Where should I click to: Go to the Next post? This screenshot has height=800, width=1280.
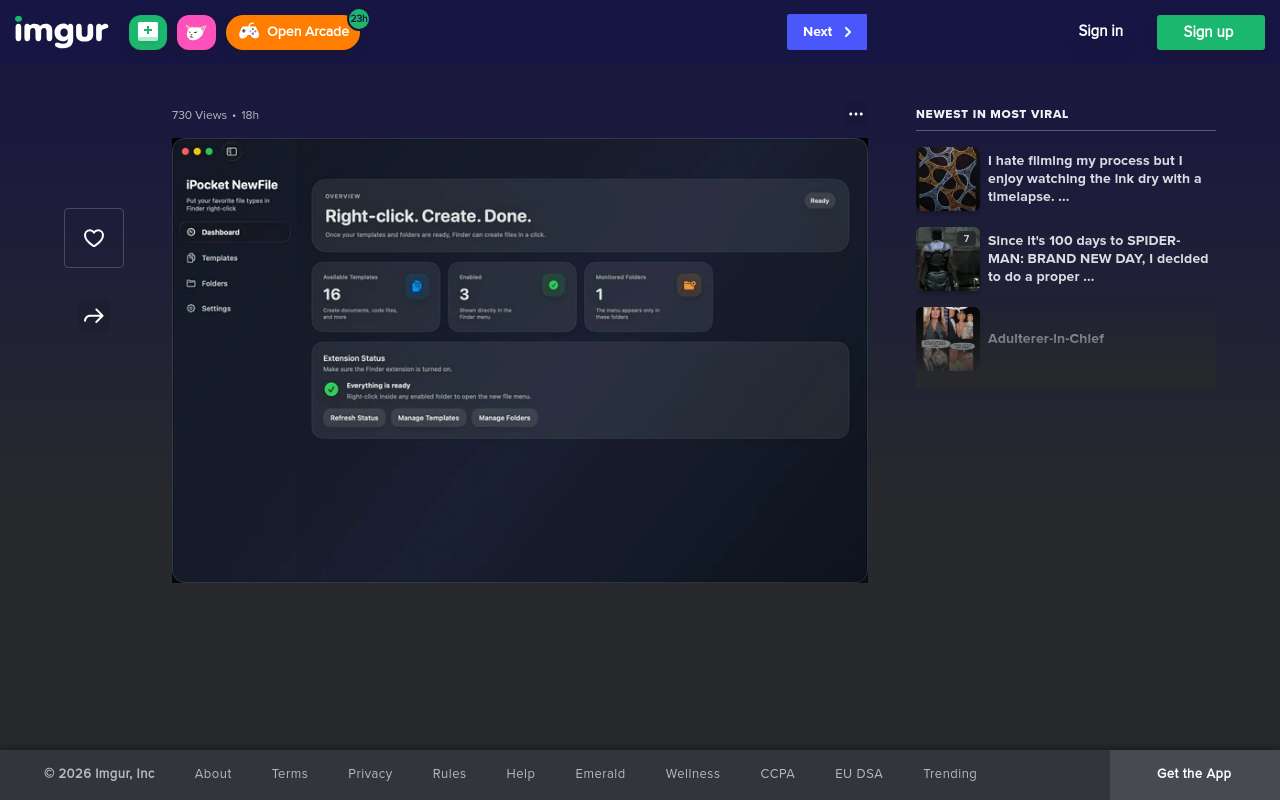(x=826, y=32)
